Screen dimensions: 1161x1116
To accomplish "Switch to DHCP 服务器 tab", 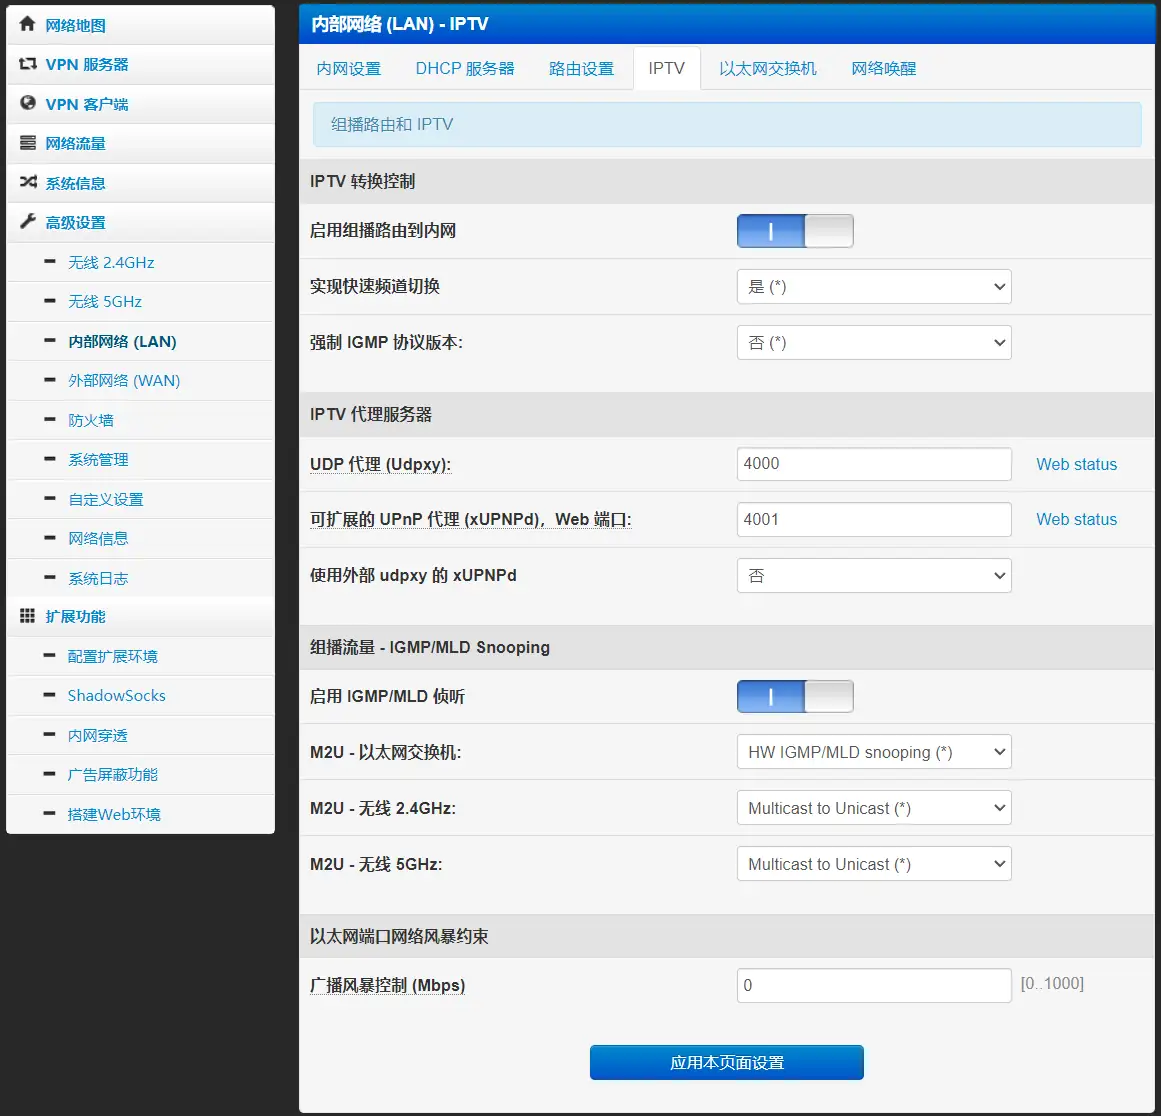I will (465, 69).
